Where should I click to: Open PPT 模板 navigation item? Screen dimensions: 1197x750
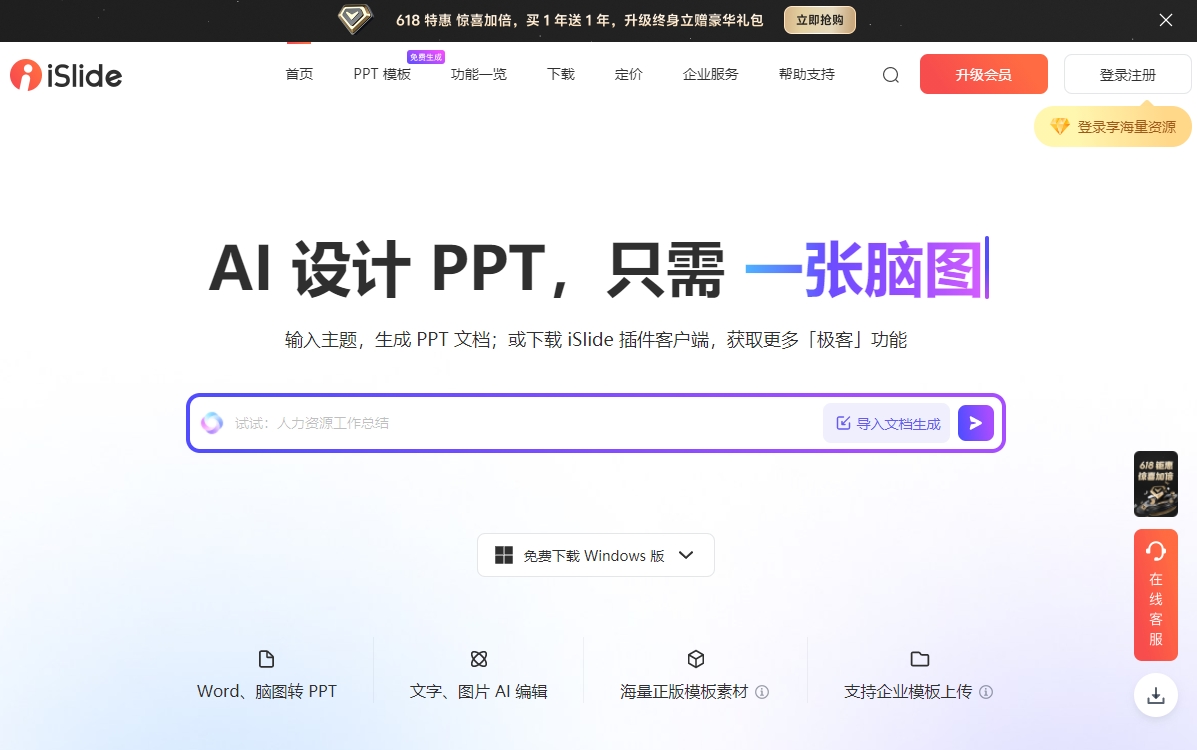point(382,74)
